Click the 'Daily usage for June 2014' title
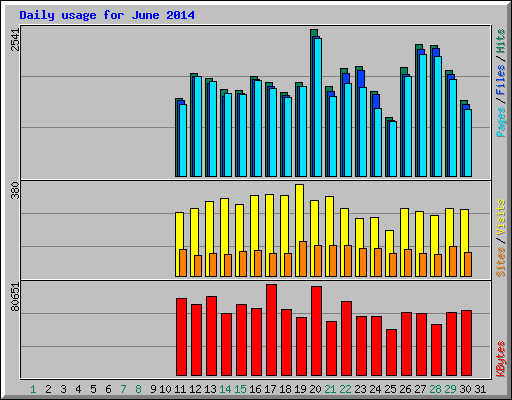This screenshot has height=400, width=512. point(107,15)
